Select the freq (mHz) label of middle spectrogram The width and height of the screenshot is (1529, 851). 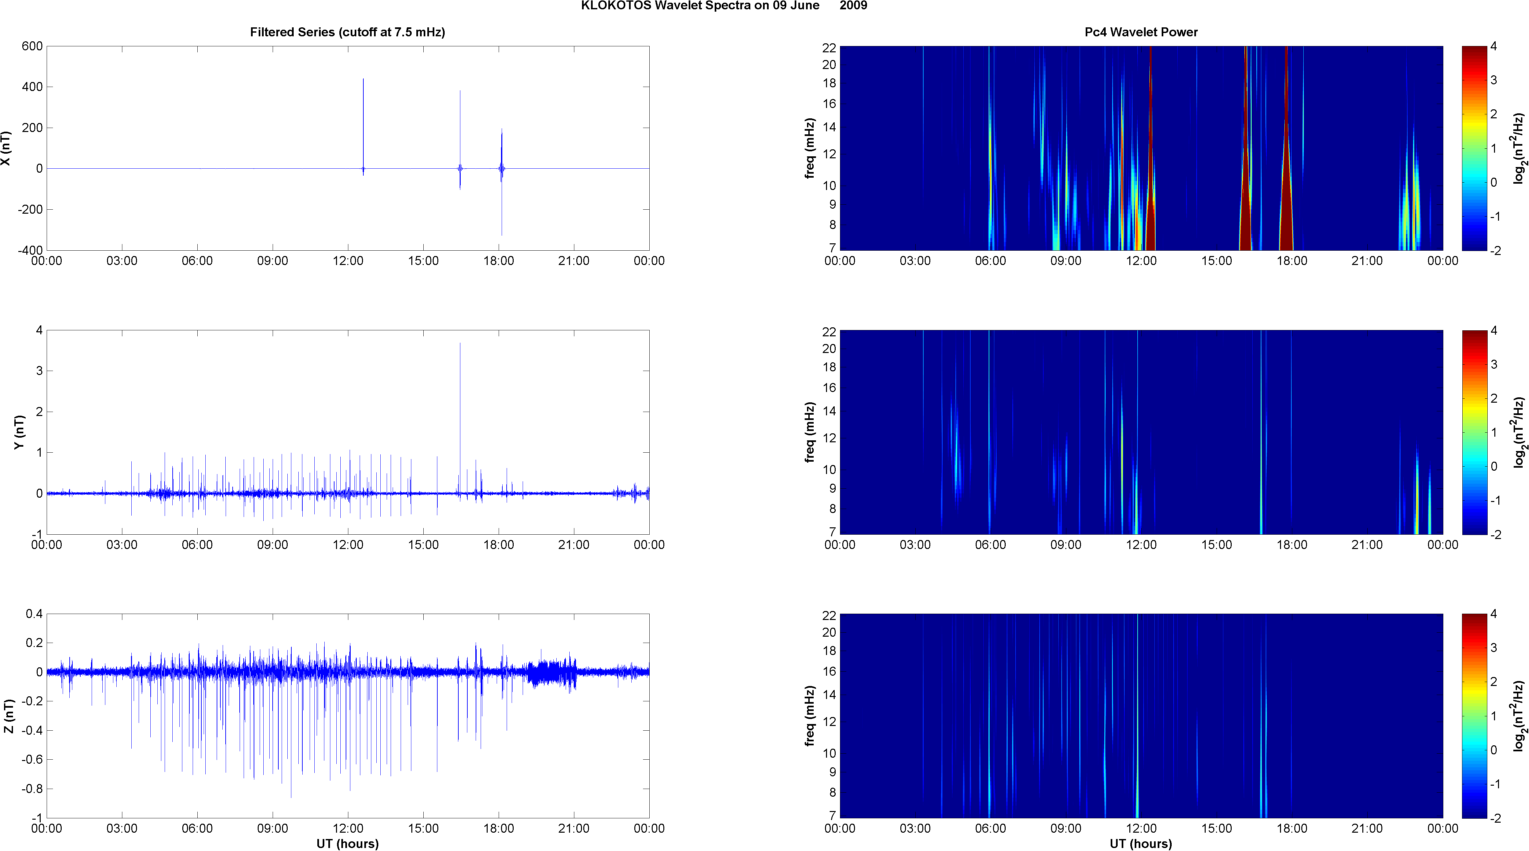tap(809, 432)
